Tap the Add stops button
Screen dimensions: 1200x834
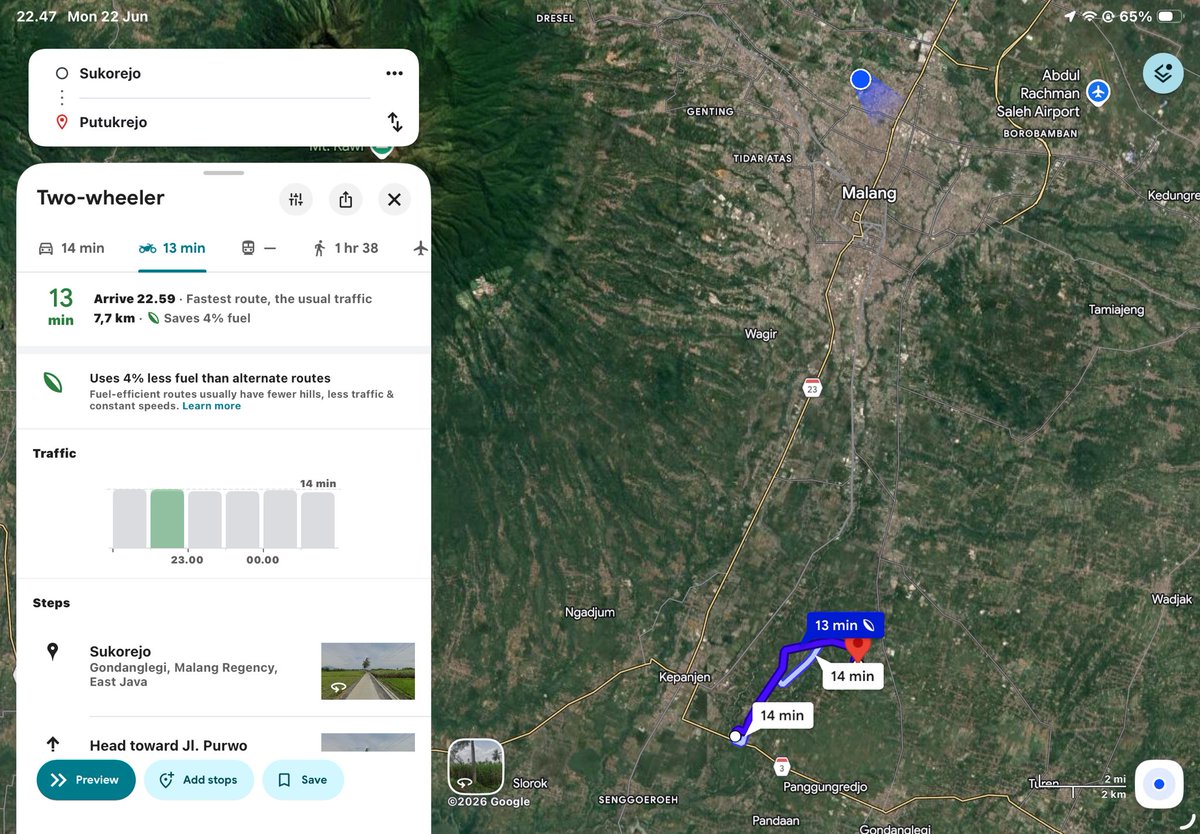pyautogui.click(x=199, y=780)
